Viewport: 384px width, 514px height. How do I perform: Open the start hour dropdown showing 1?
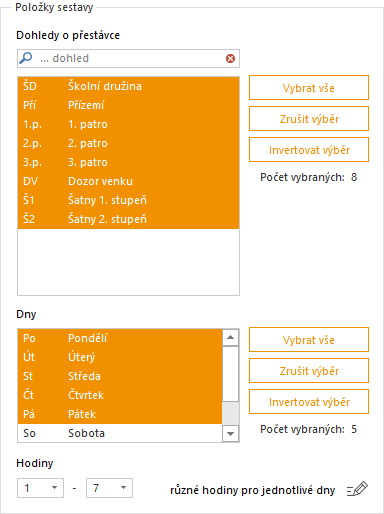pos(40,488)
